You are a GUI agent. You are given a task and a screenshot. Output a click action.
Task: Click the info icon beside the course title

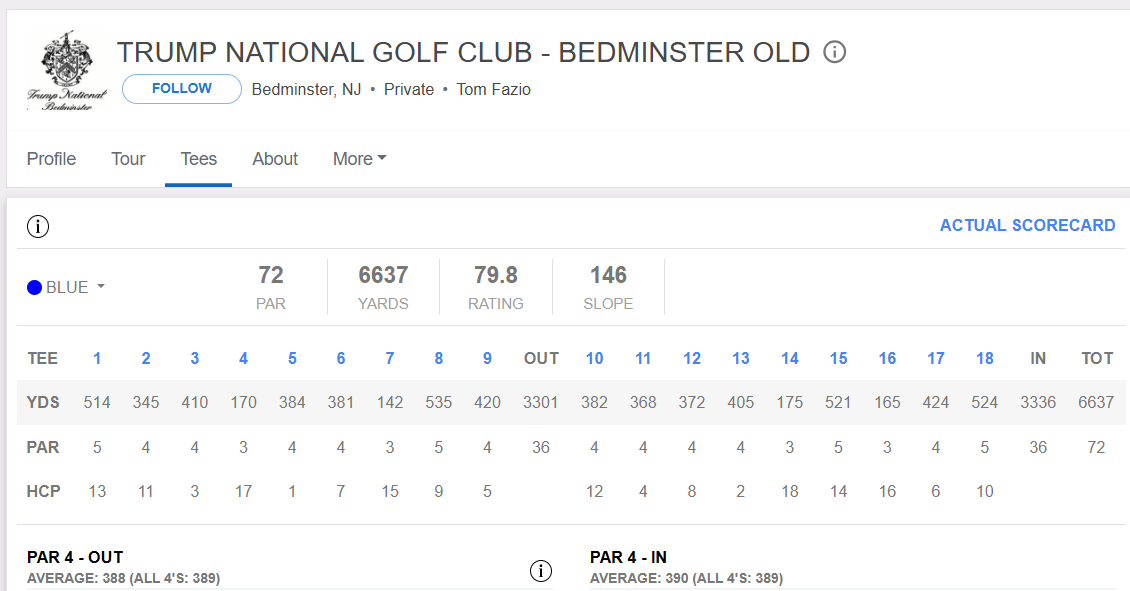[835, 52]
